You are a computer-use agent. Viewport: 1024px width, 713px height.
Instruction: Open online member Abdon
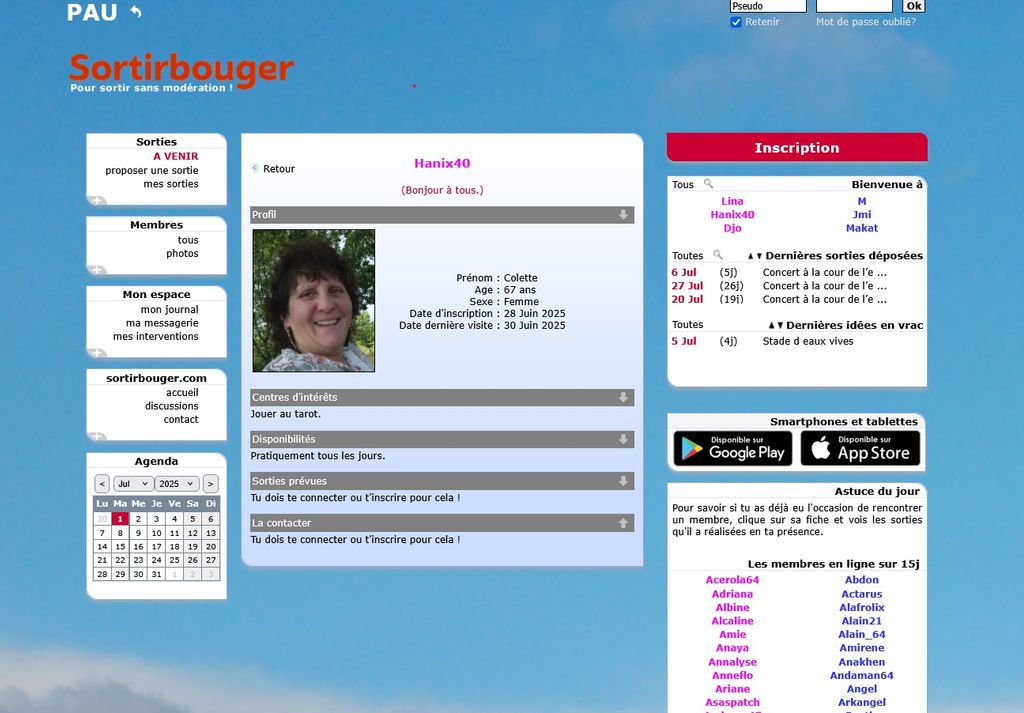[861, 580]
